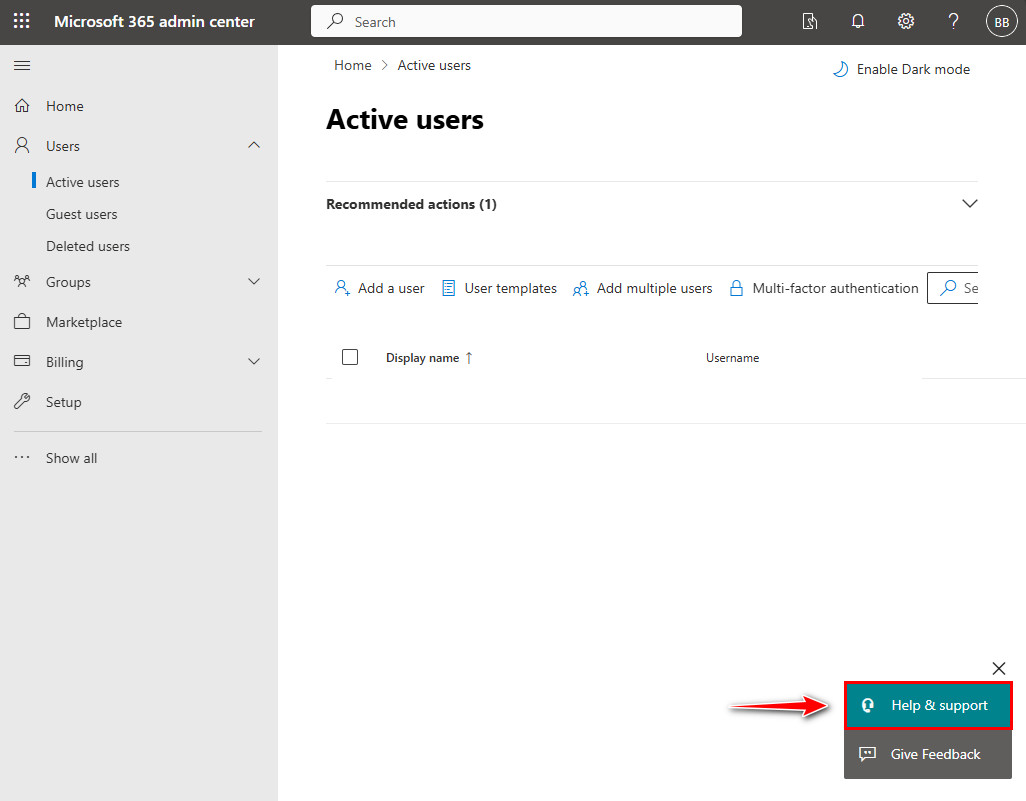Image resolution: width=1026 pixels, height=801 pixels.
Task: Open Guest users in the sidebar
Action: 82,214
